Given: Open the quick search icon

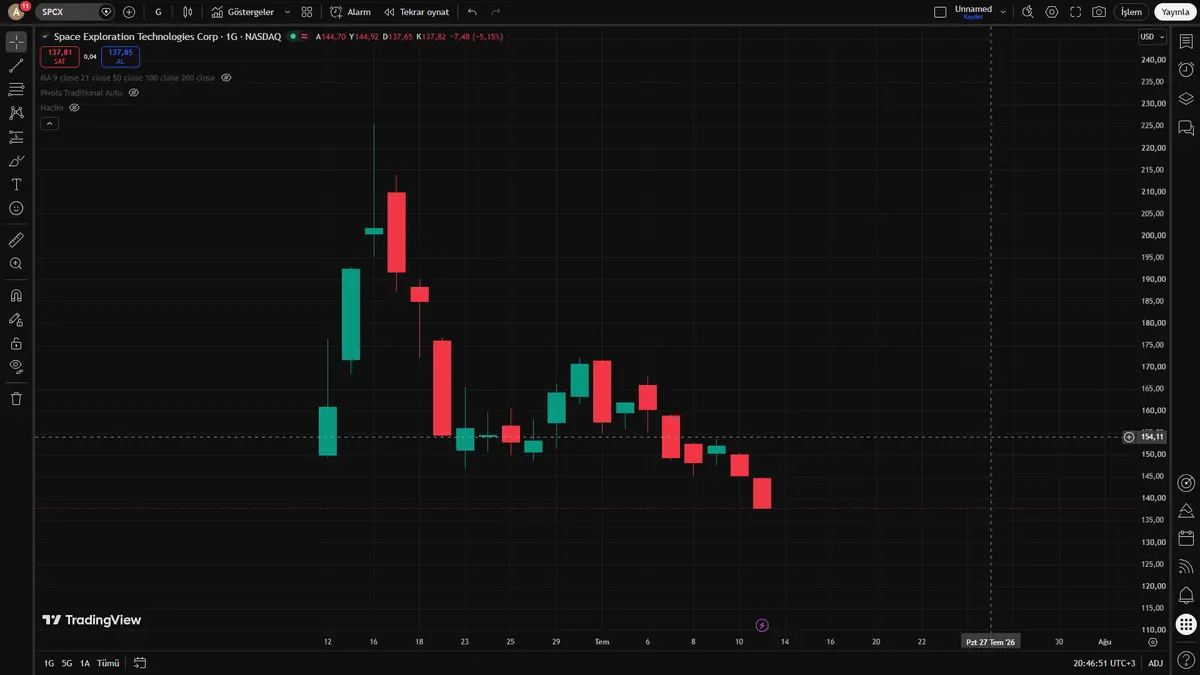Looking at the screenshot, I should point(1028,12).
